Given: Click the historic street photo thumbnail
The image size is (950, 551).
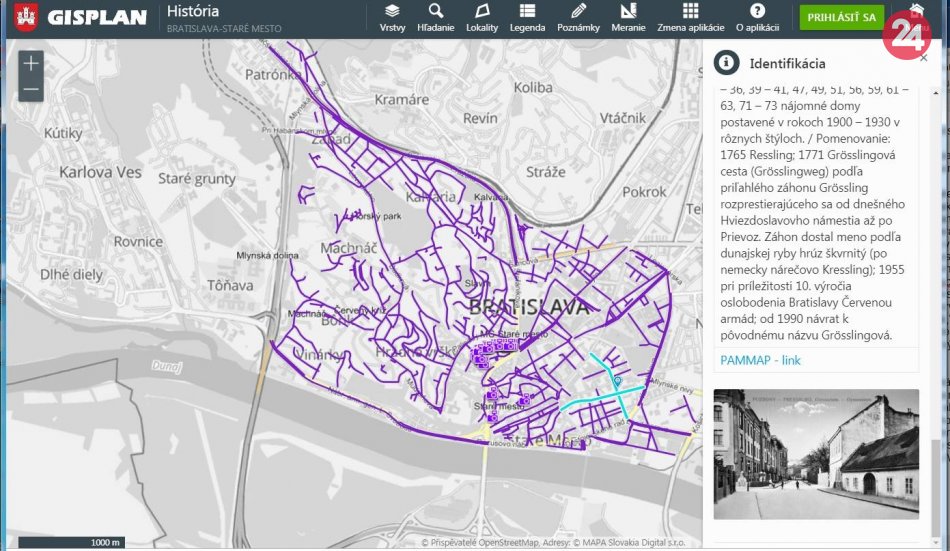Looking at the screenshot, I should tap(816, 454).
